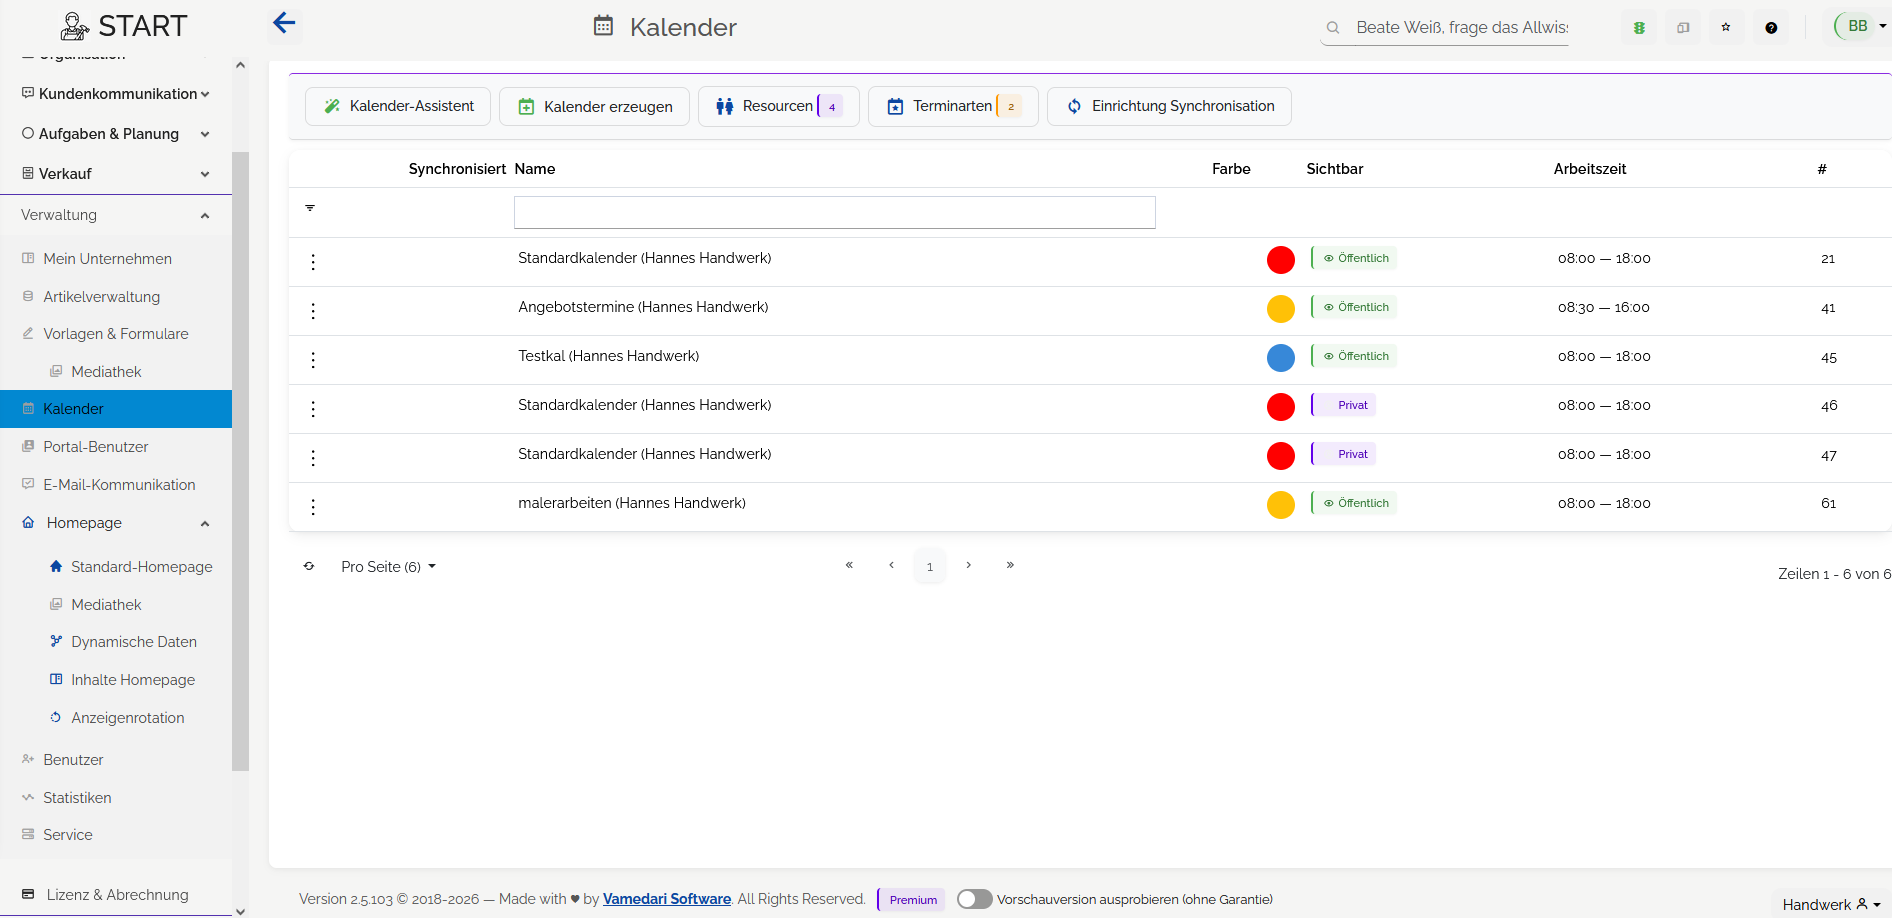Open Artikelverwaltung menu item

(x=101, y=297)
